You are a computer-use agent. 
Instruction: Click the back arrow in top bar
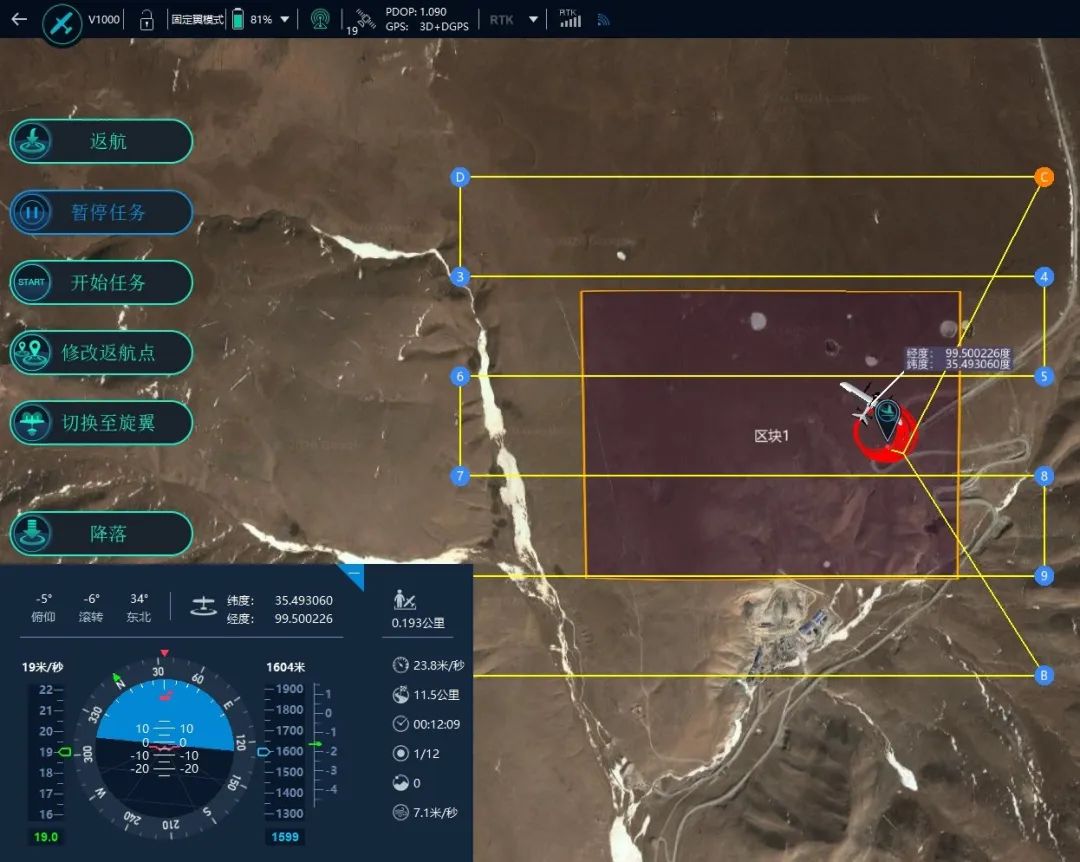19,19
